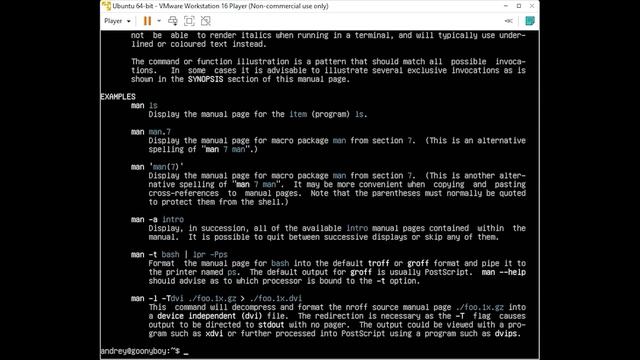Click the bold 'man --help' text
Viewport: 640px width, 360px height.
pyautogui.click(x=504, y=272)
